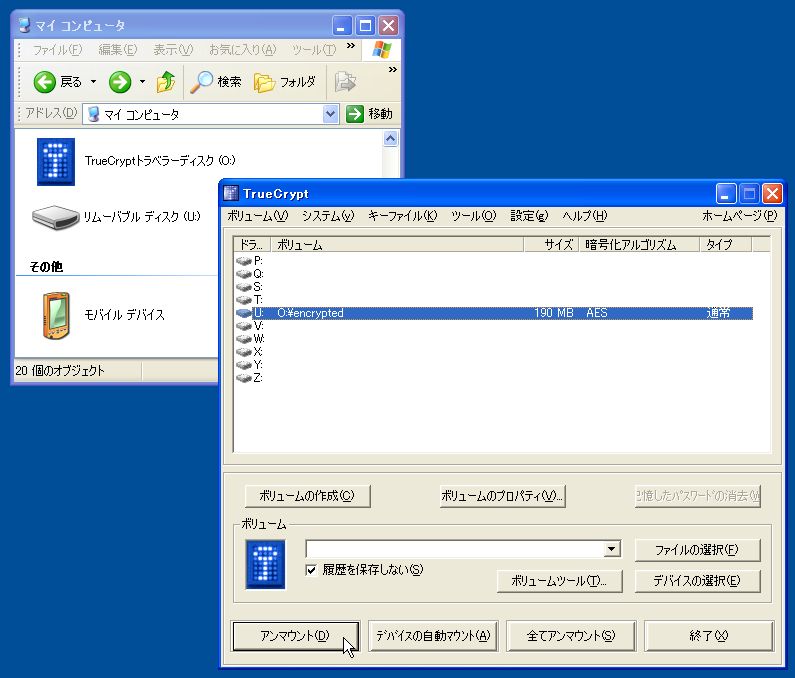
Task: Click the green Back arrow in Explorer
Action: pos(45,82)
